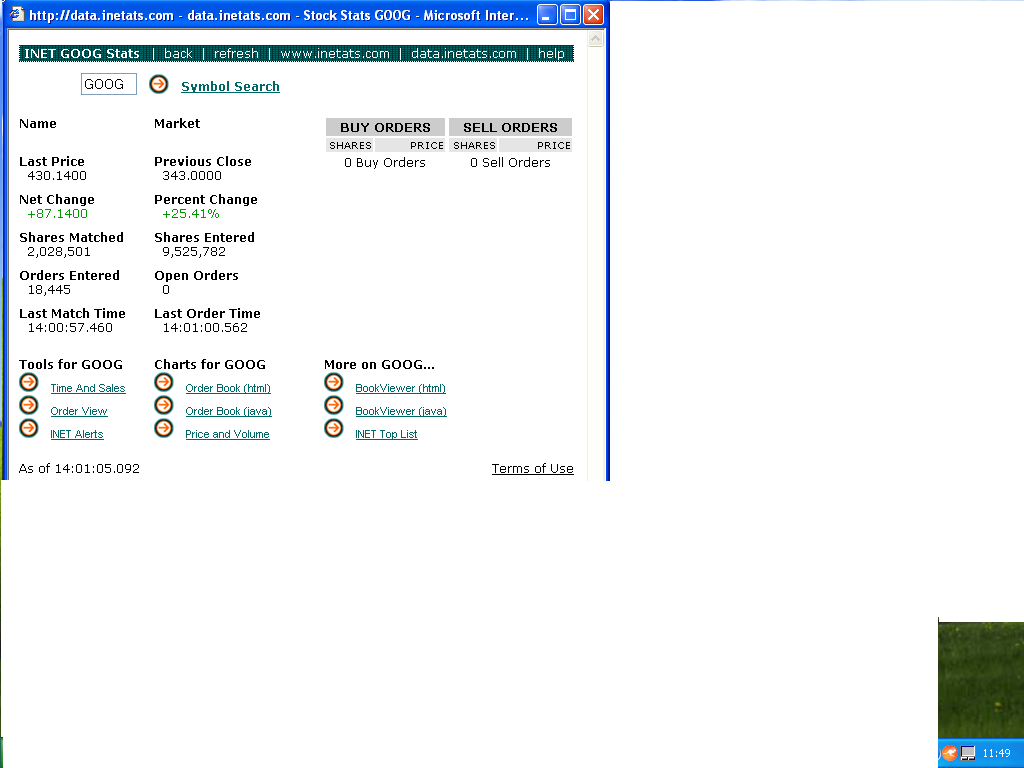Click the Net Change value +87.1400
Viewport: 1024px width, 768px height.
(57, 214)
